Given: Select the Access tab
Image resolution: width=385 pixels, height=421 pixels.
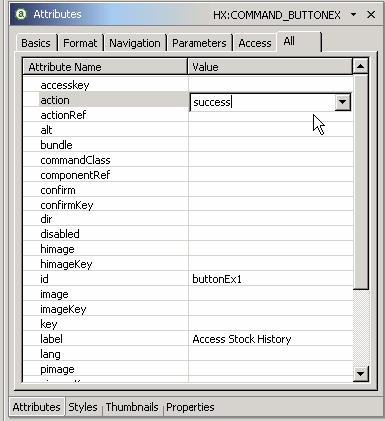Looking at the screenshot, I should pyautogui.click(x=255, y=43).
